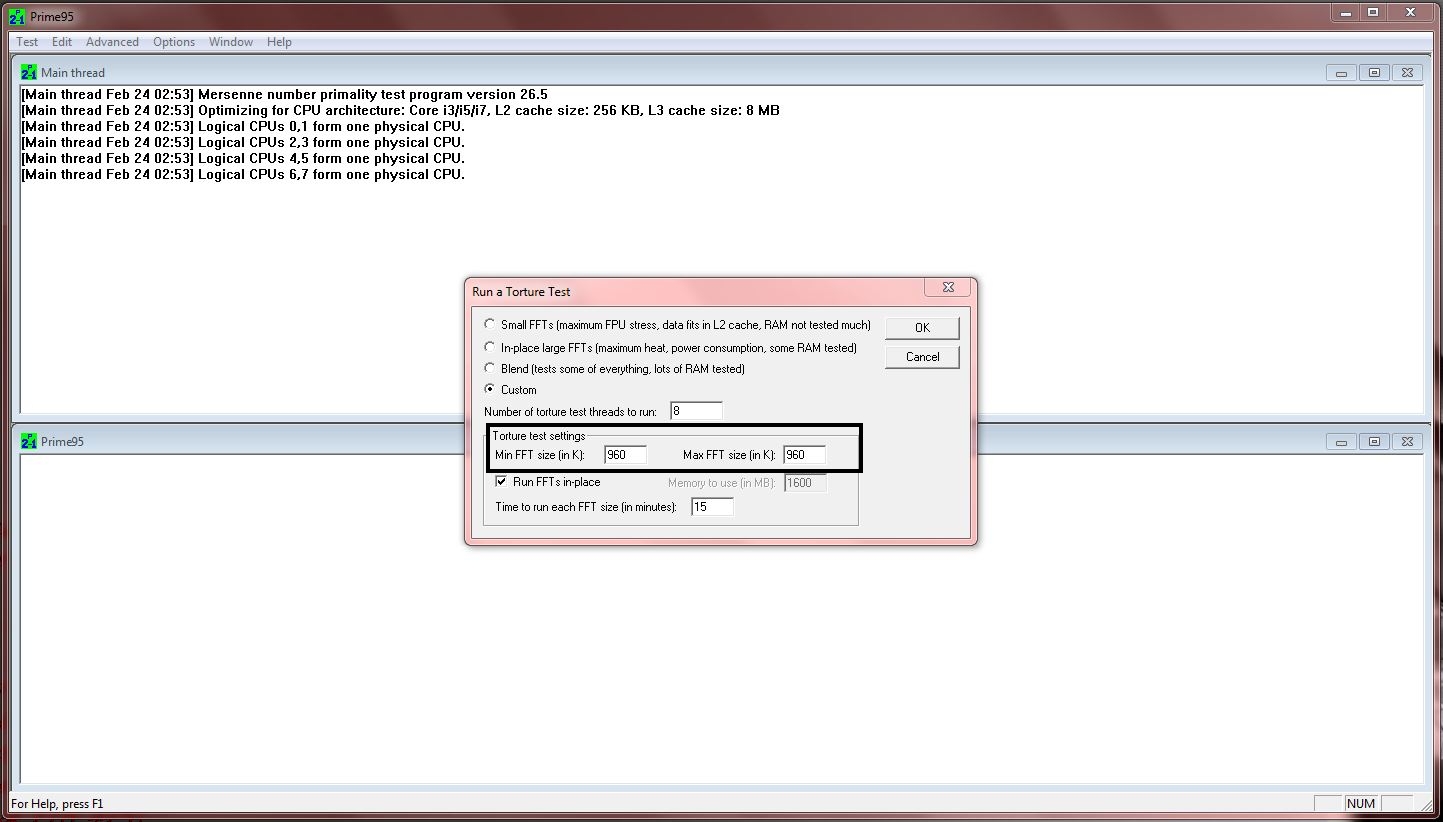This screenshot has width=1443, height=822.
Task: Open the Edit menu
Action: coord(62,42)
